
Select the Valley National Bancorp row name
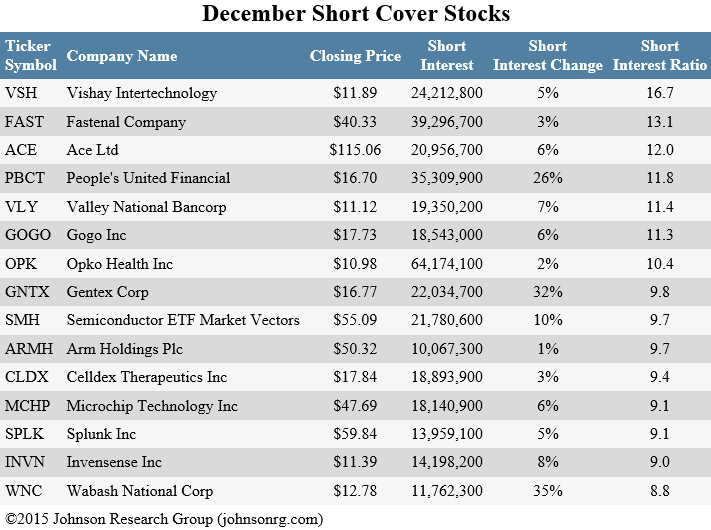click(147, 207)
